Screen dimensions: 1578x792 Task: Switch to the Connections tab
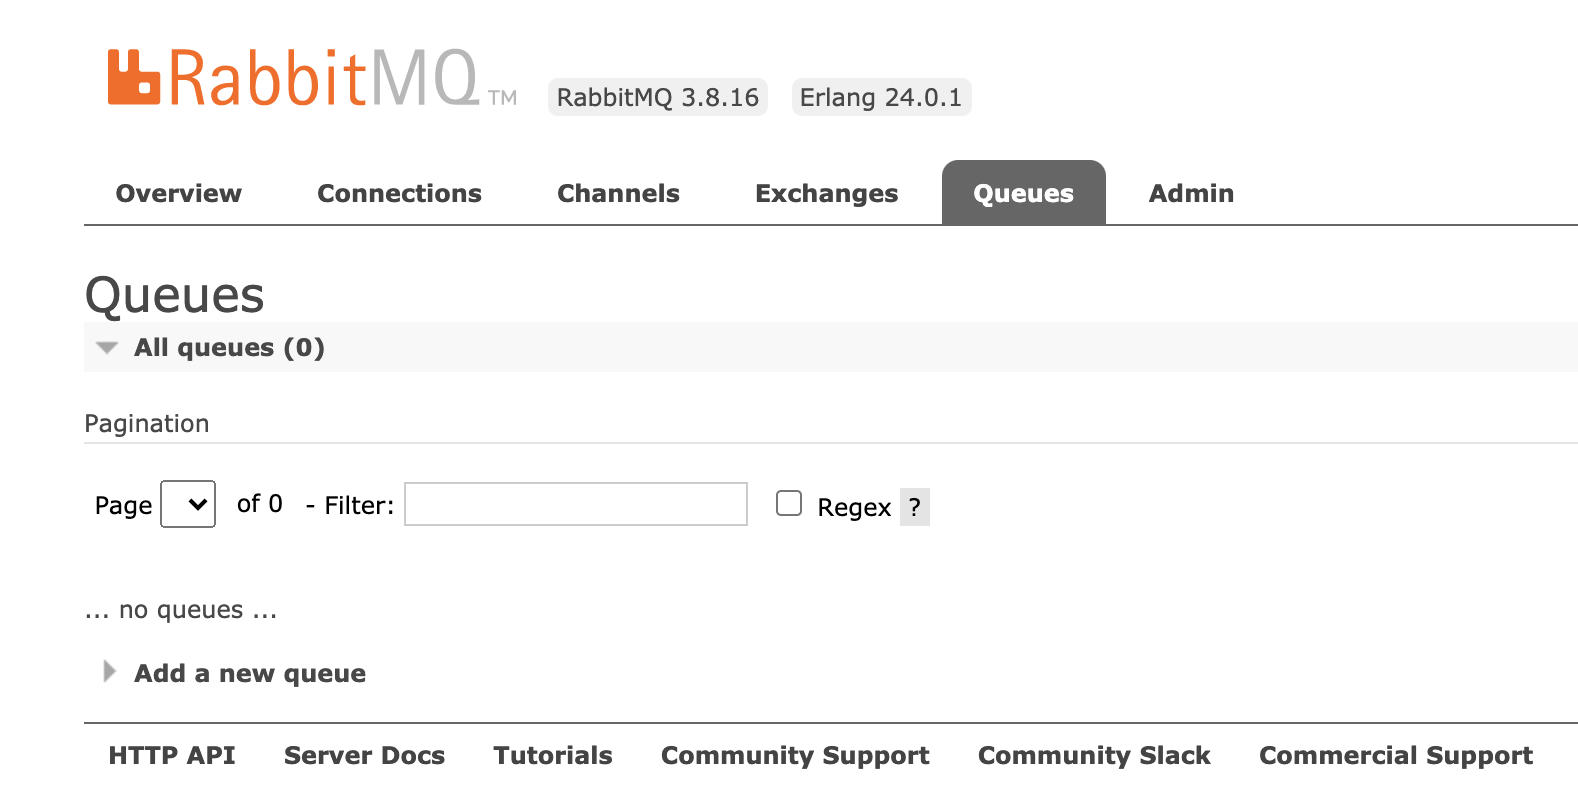click(x=399, y=193)
